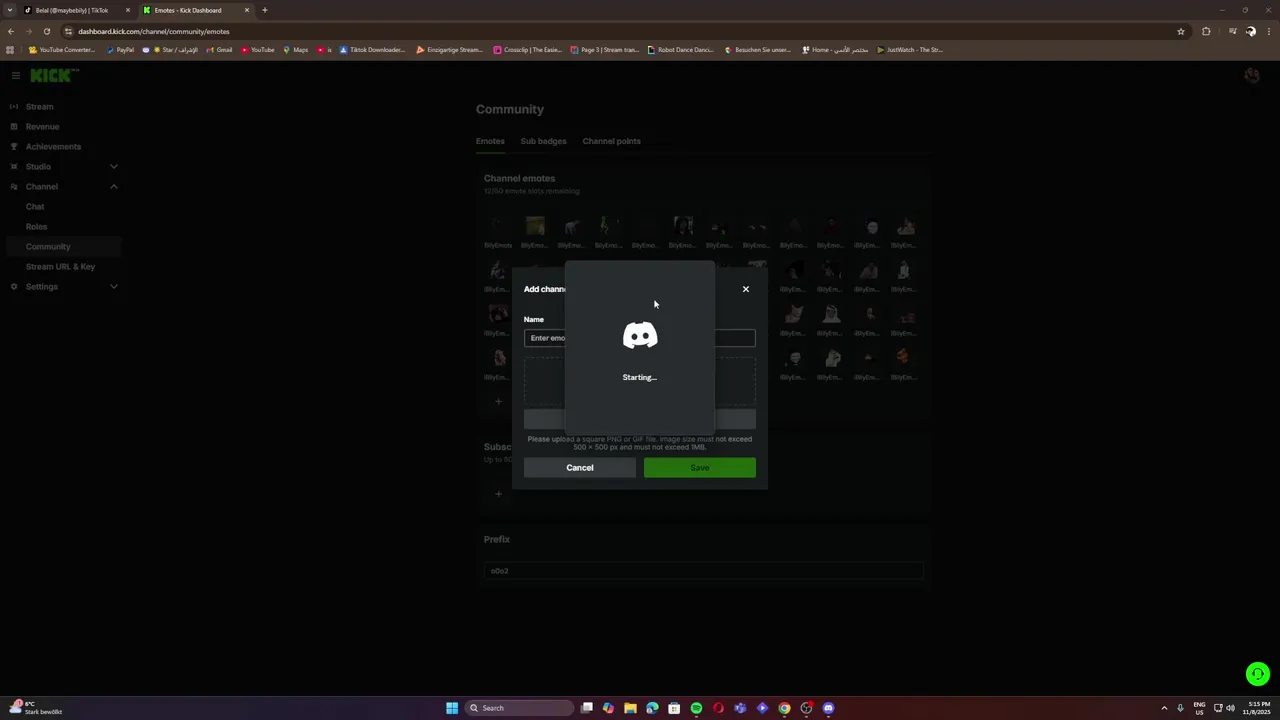
Task: Open the Gmail bookmark
Action: coord(219,50)
